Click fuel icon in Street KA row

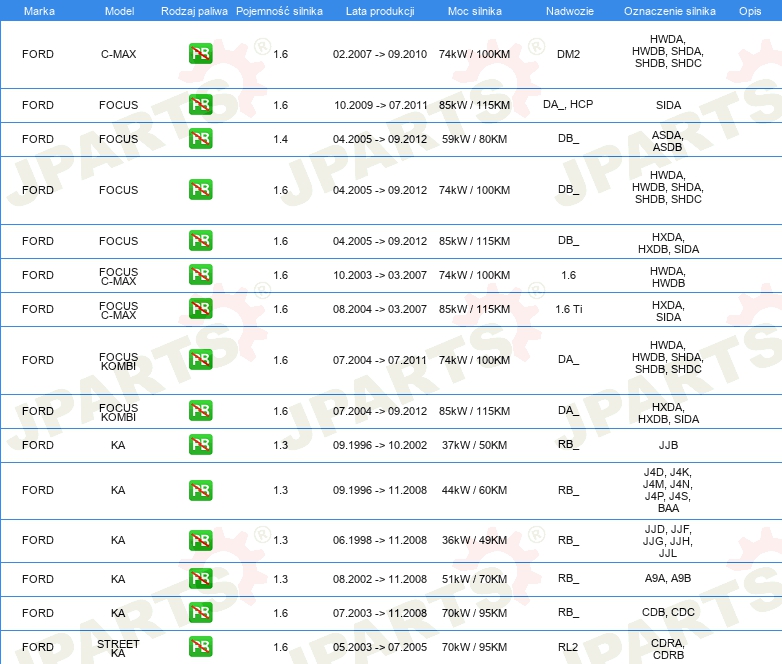[200, 647]
